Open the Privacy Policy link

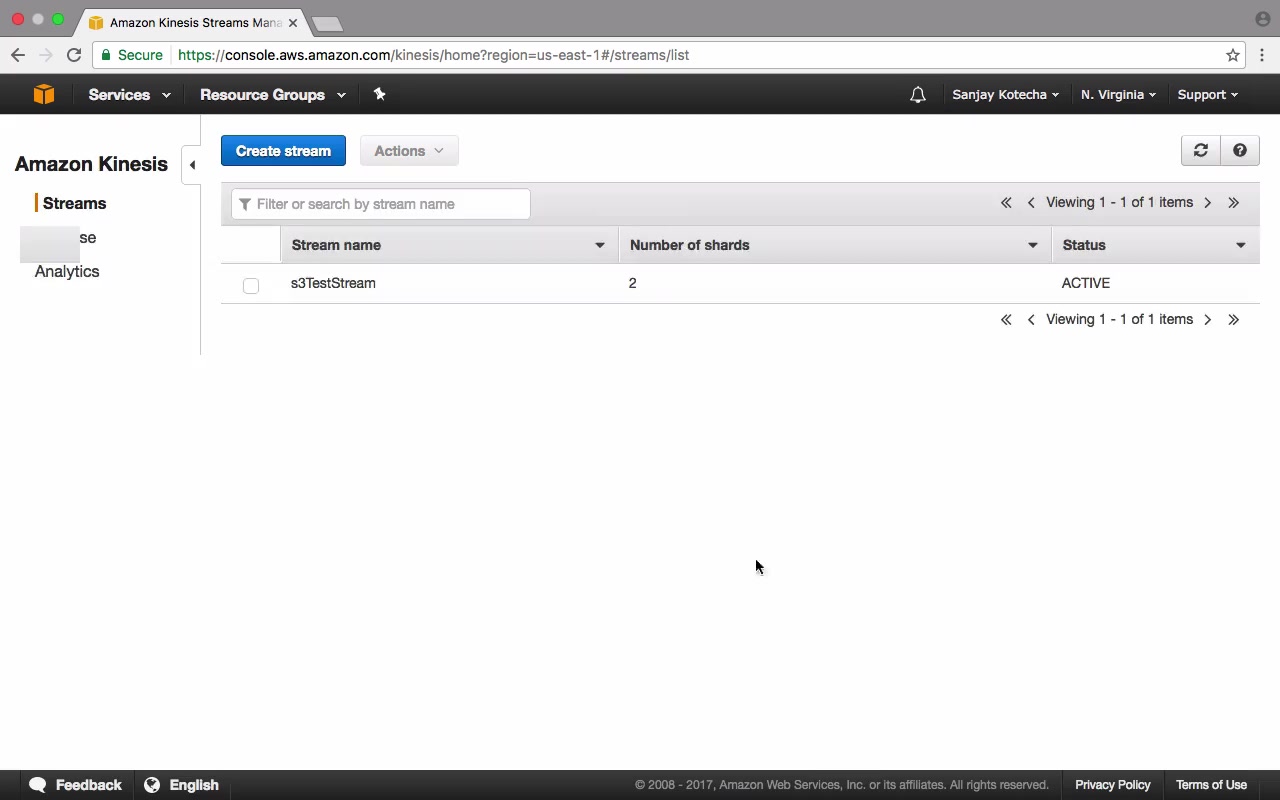point(1113,785)
